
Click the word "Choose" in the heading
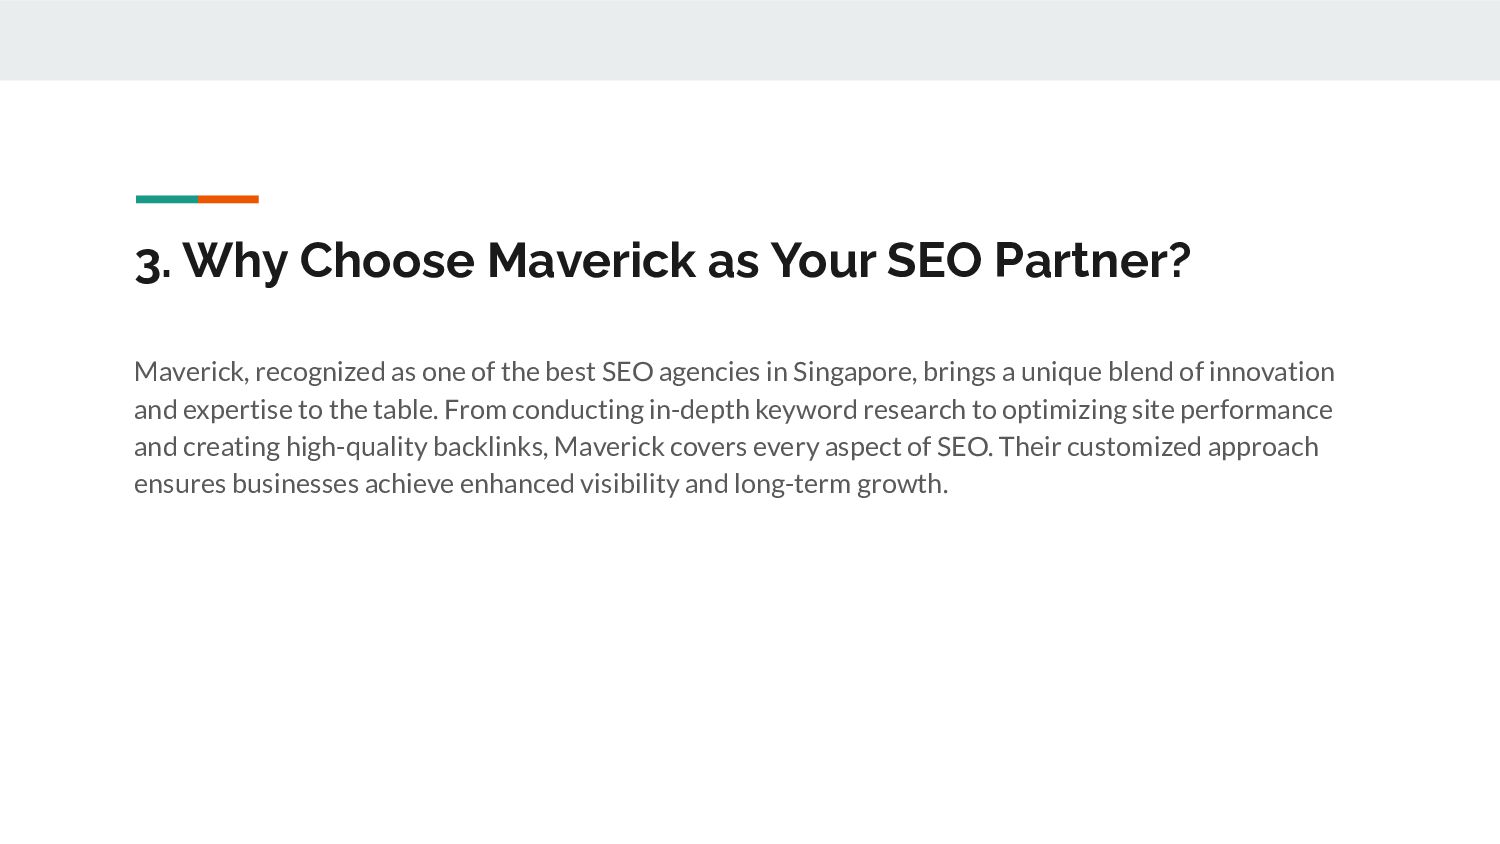pos(387,260)
